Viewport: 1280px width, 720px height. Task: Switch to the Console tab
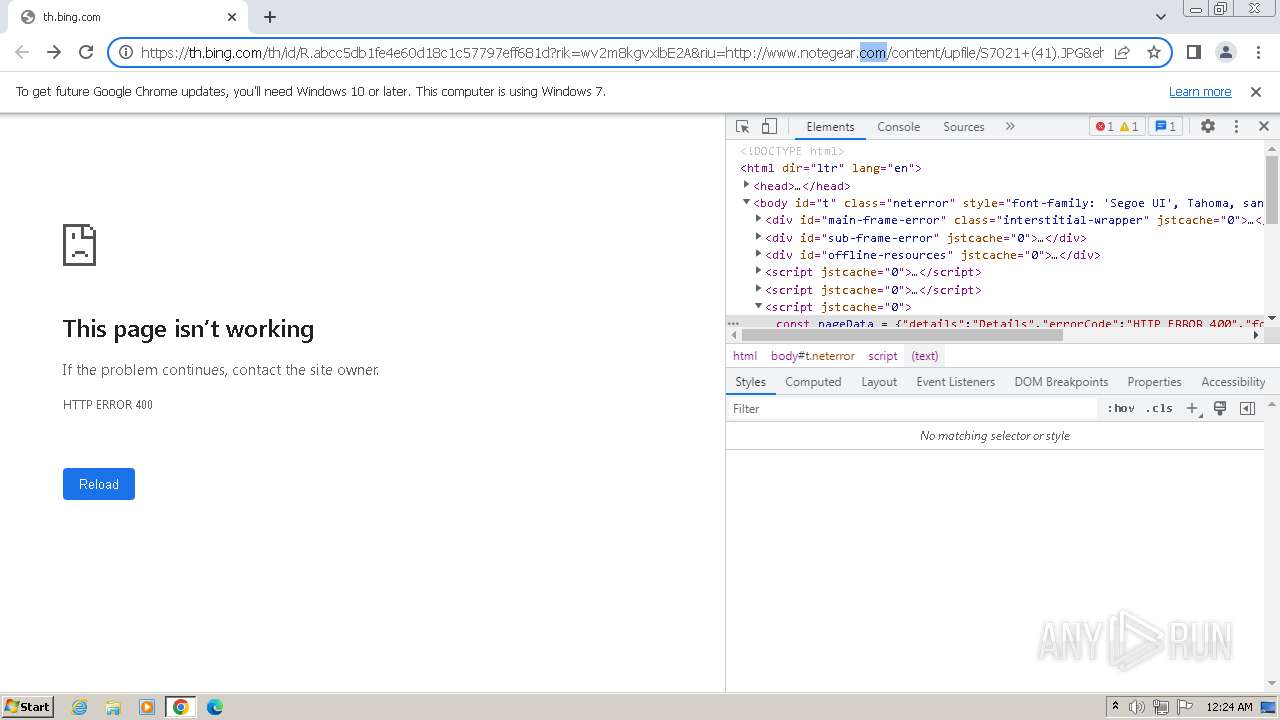coord(898,127)
